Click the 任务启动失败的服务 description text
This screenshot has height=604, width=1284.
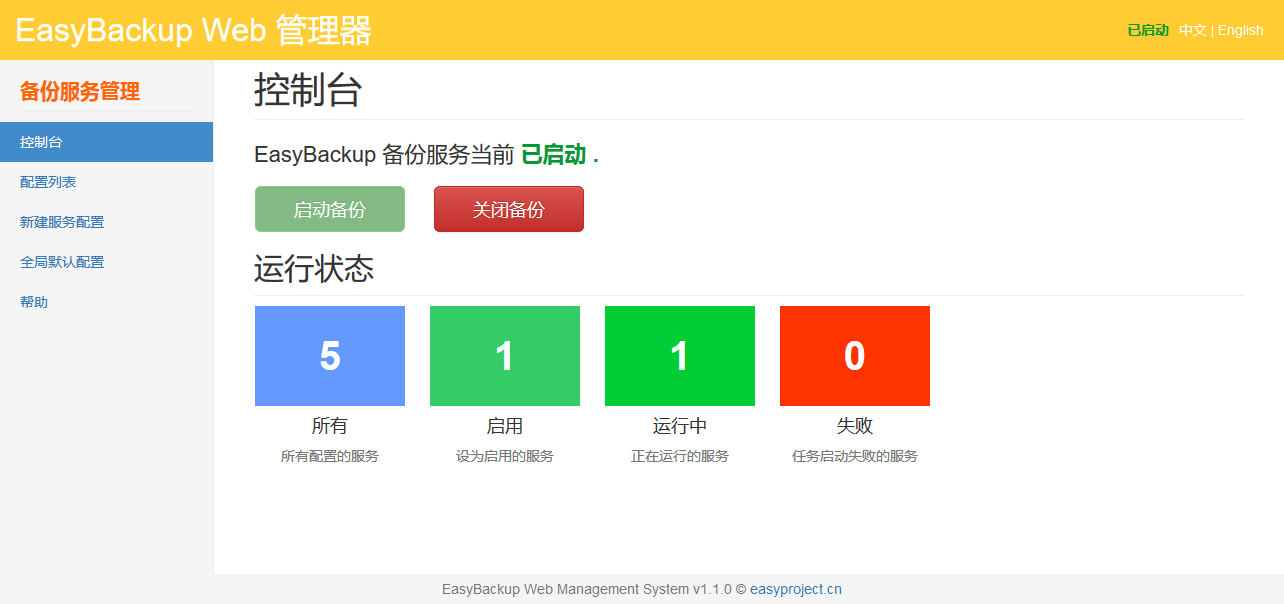[855, 456]
